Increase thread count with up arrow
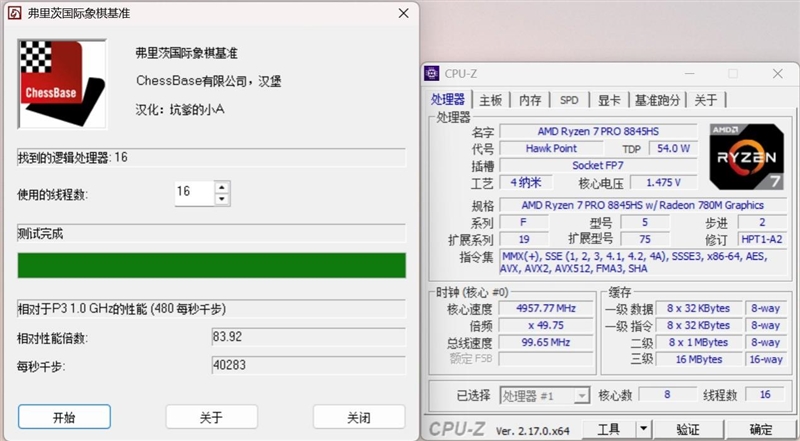The width and height of the screenshot is (800, 441). (222, 187)
